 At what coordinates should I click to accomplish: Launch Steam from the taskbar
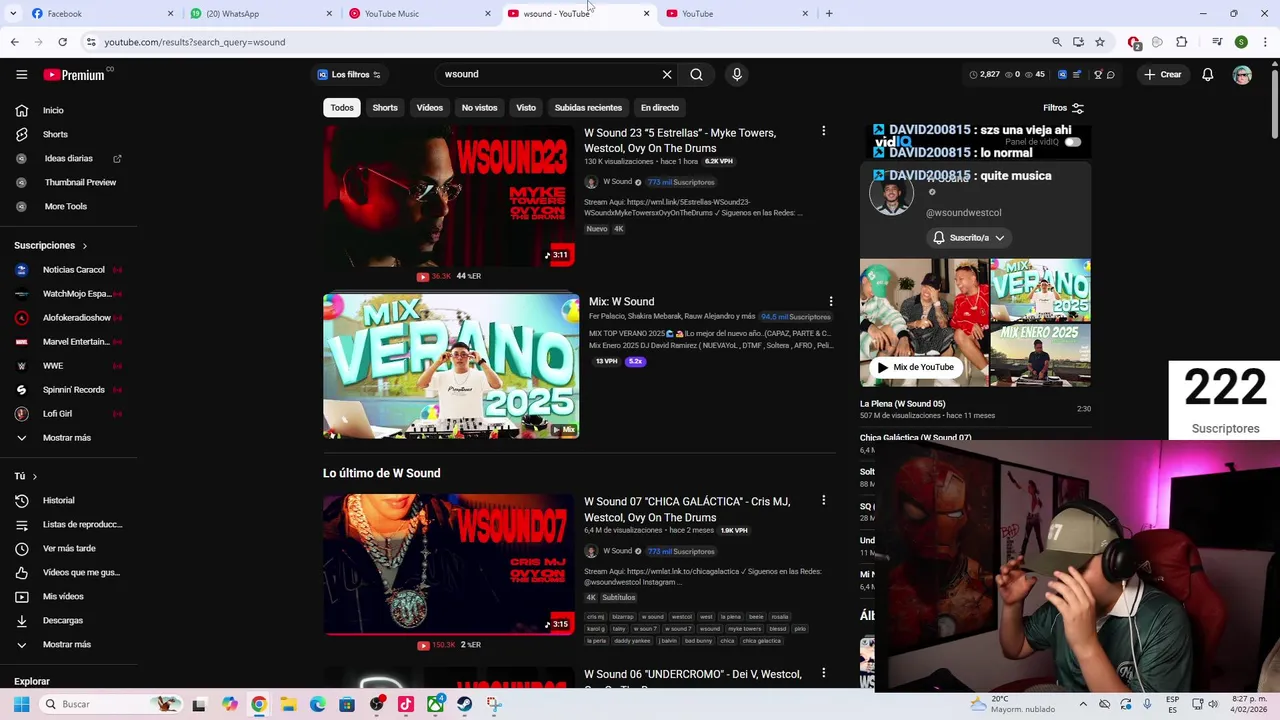tap(464, 704)
